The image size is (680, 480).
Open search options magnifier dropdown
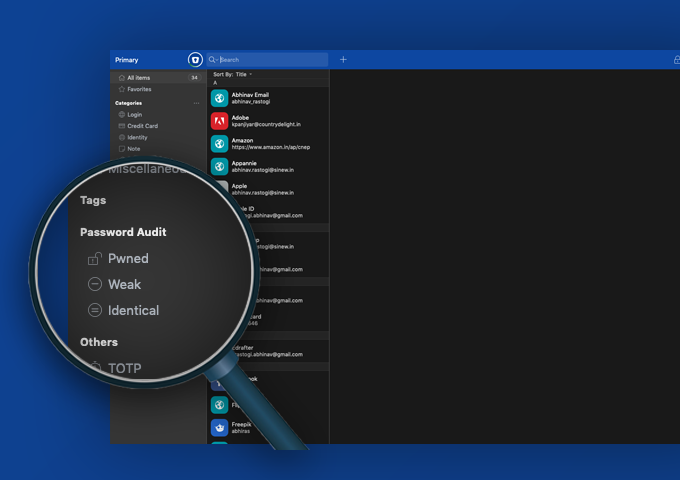pyautogui.click(x=213, y=60)
